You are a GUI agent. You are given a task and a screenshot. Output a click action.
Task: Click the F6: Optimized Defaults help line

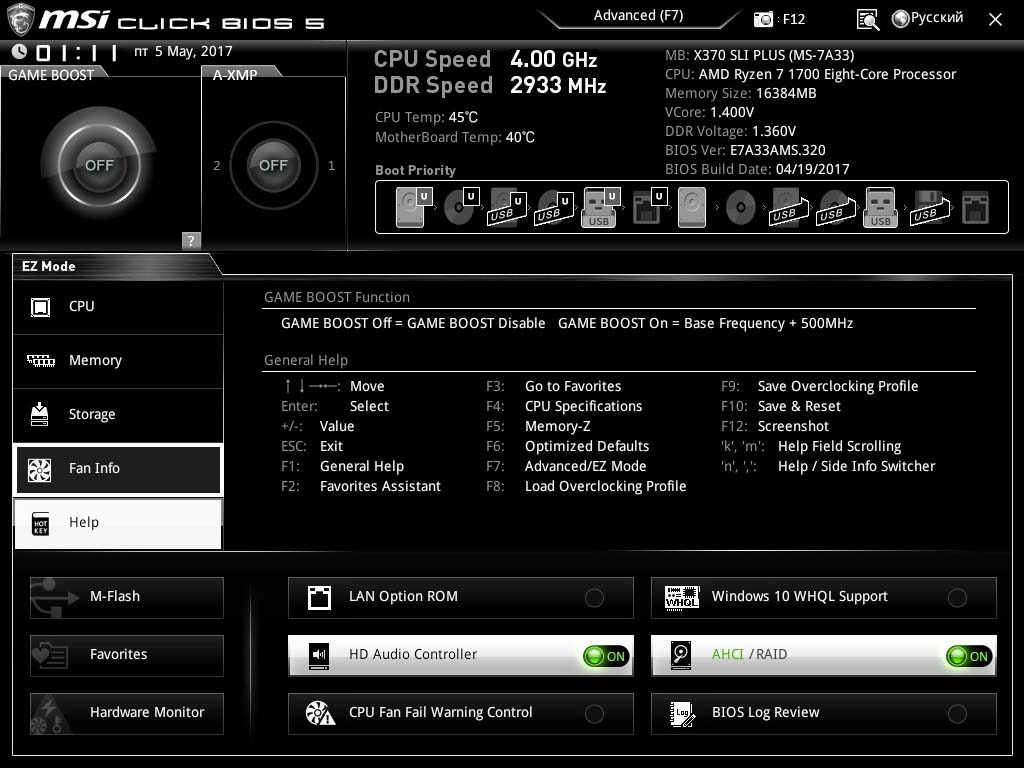[568, 447]
